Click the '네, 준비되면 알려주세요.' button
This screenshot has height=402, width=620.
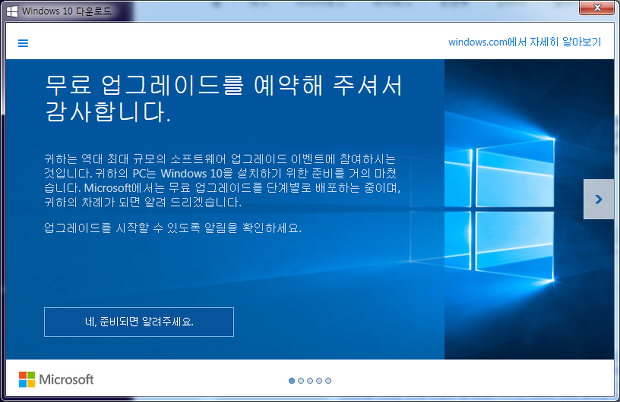[139, 322]
